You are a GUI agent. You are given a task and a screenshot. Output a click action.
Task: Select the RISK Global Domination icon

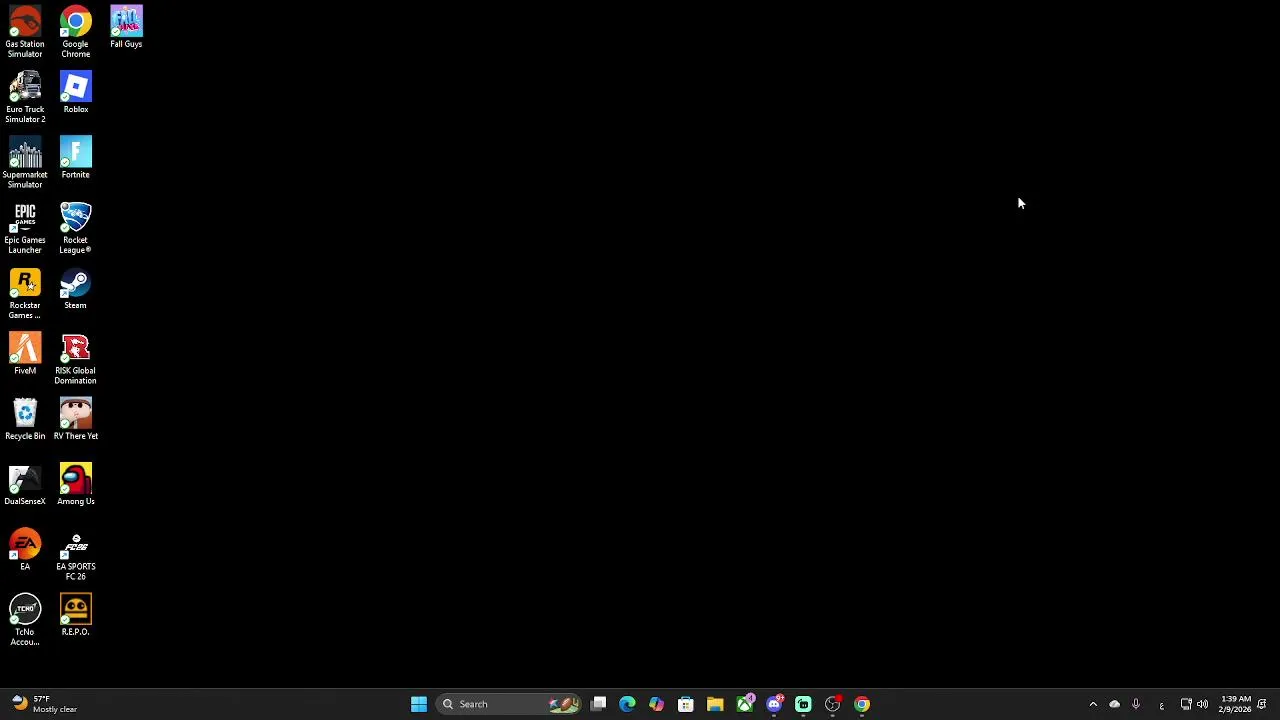[x=76, y=358]
